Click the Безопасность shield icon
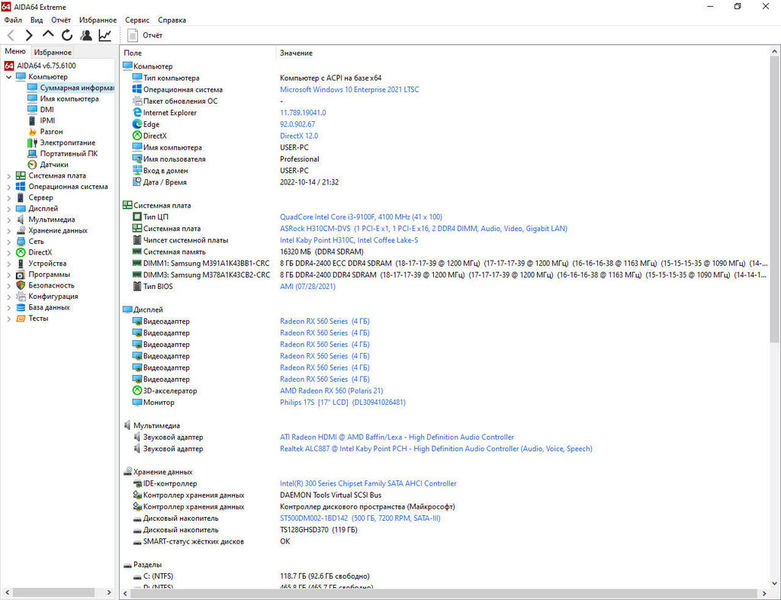 point(20,285)
